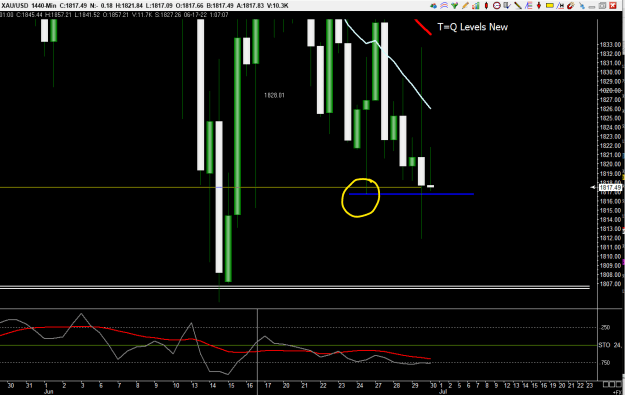
Task: Click the STO 24 indicator label
Action: 610,345
